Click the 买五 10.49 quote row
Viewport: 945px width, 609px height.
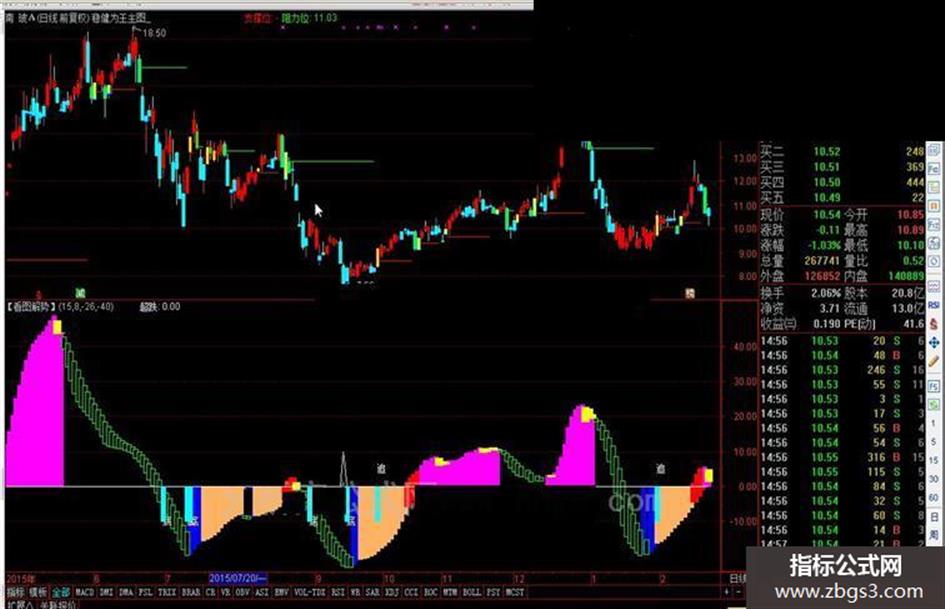tap(842, 198)
